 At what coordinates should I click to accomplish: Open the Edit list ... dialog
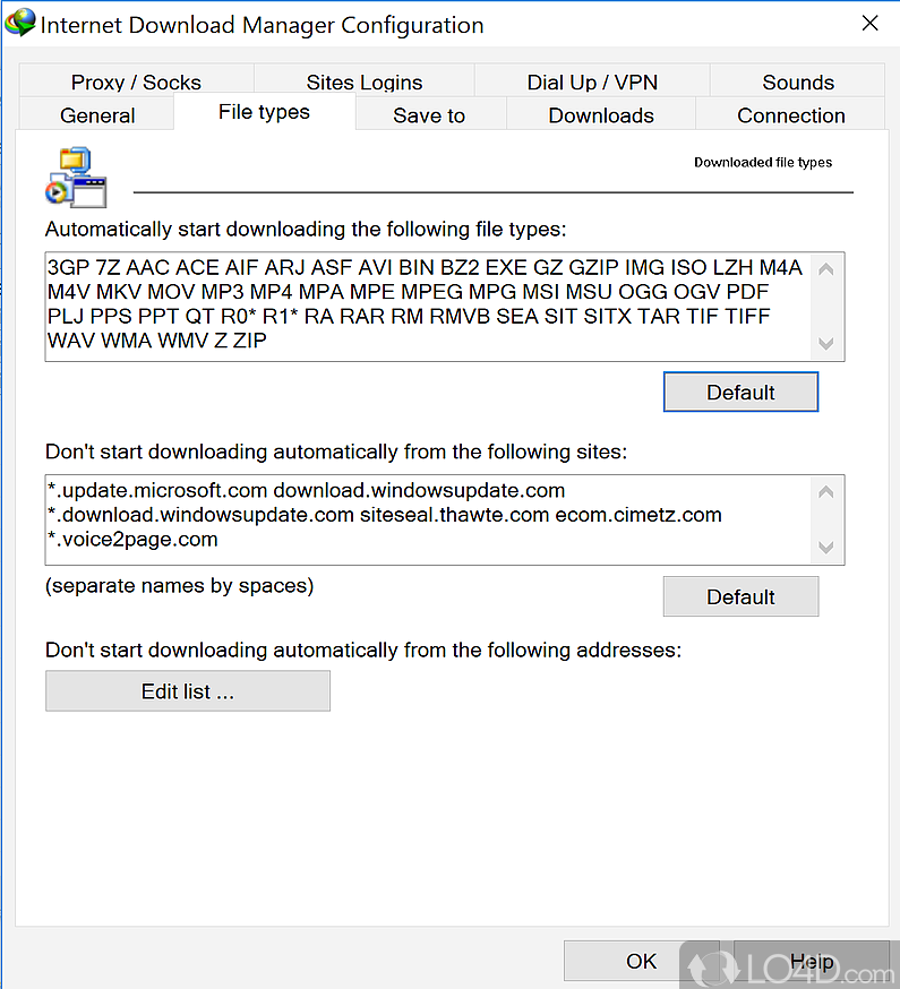tap(187, 691)
